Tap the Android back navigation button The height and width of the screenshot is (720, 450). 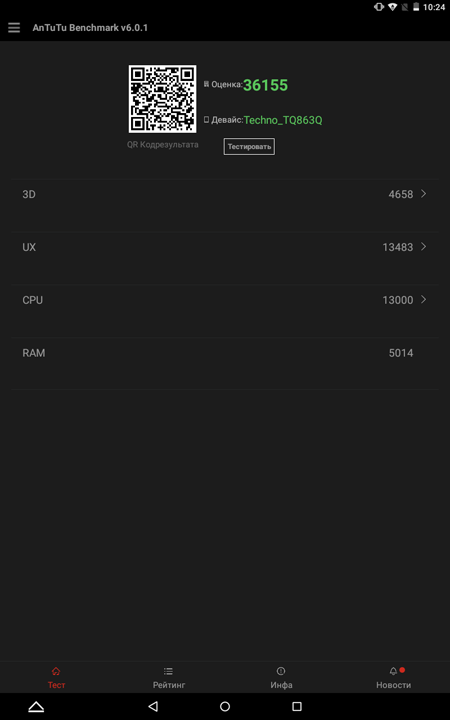(153, 706)
